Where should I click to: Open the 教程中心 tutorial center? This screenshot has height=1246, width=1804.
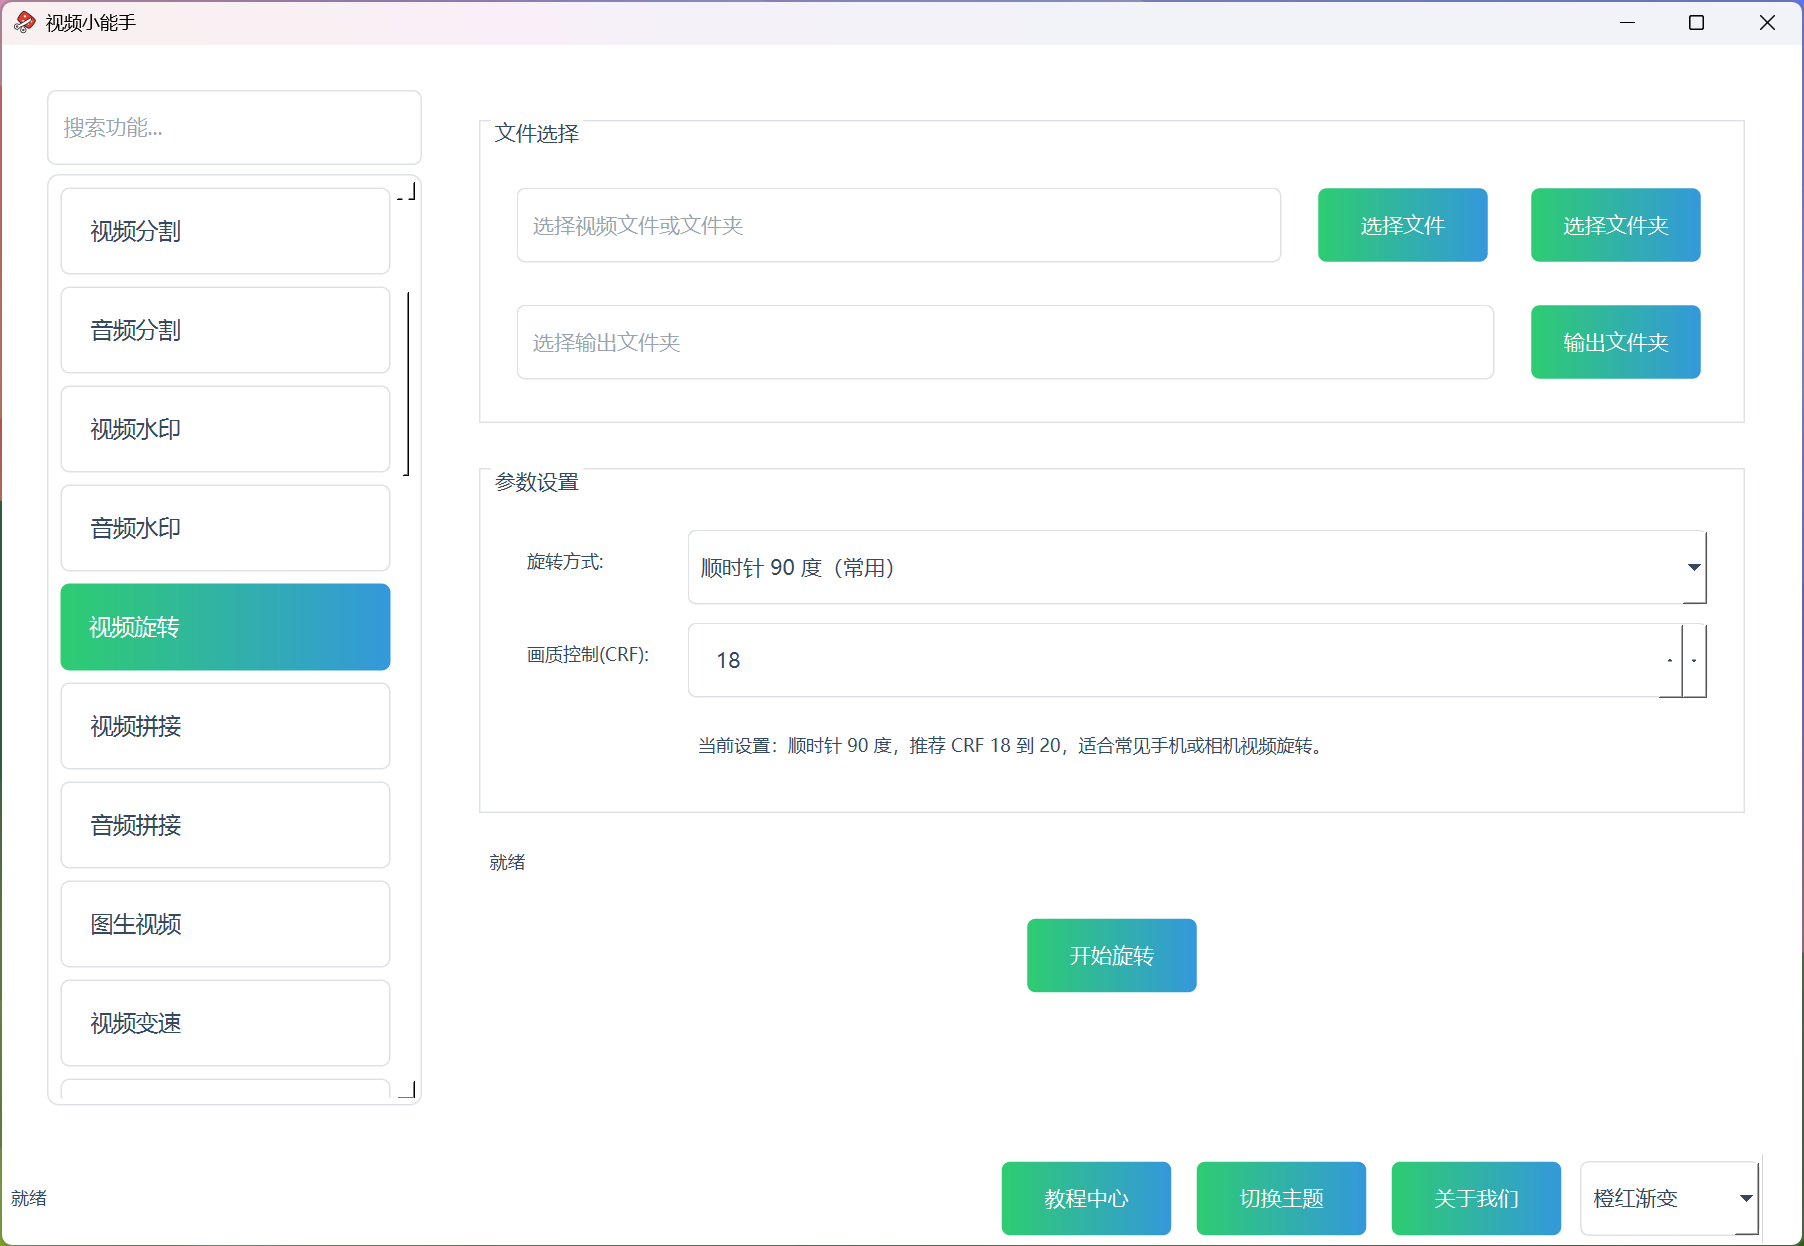pos(1086,1198)
